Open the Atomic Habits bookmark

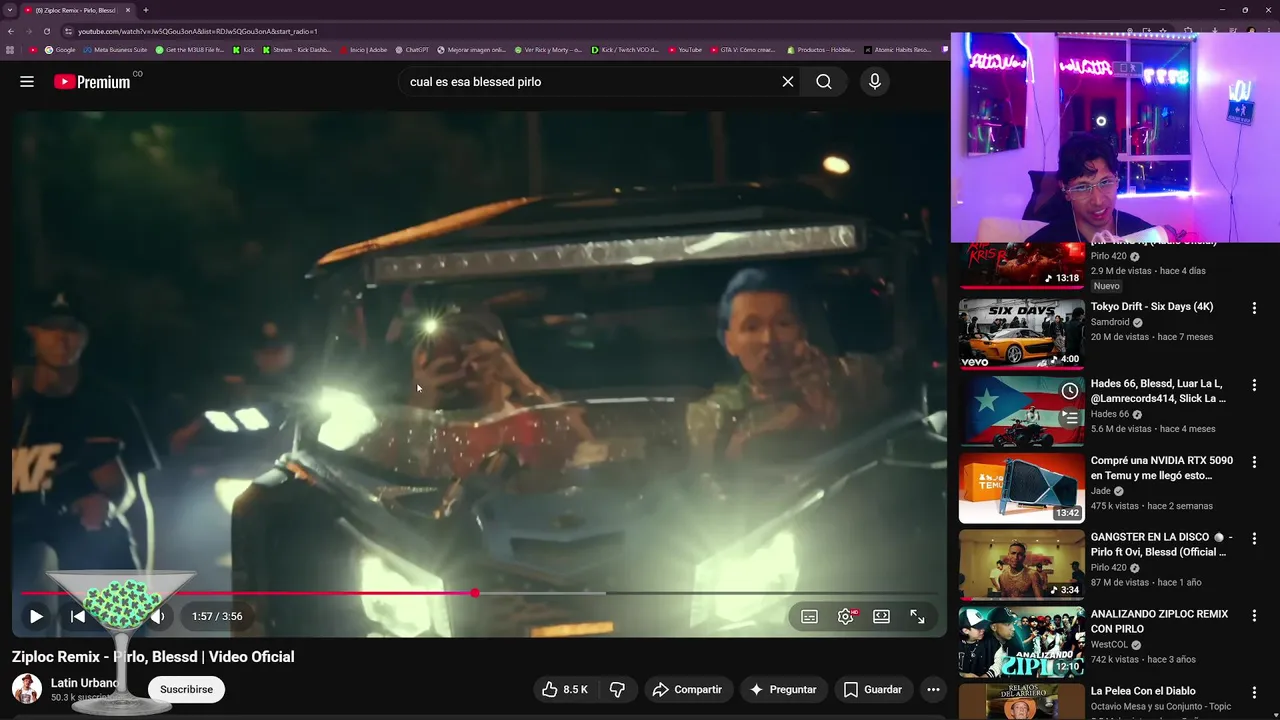[x=897, y=49]
